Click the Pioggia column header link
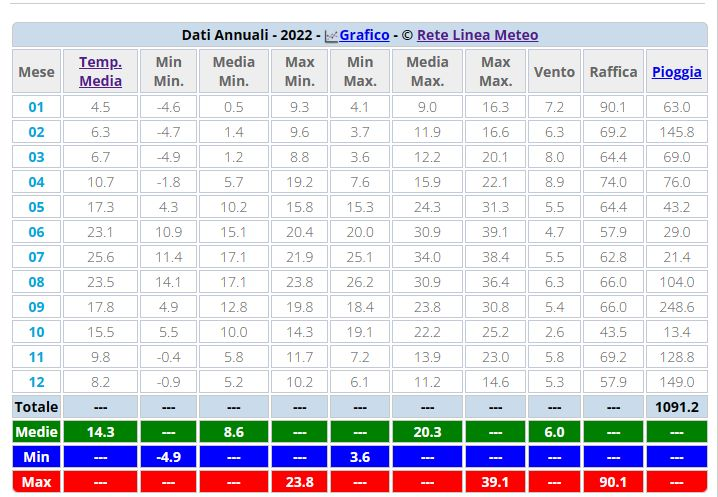This screenshot has height=497, width=718. click(676, 72)
